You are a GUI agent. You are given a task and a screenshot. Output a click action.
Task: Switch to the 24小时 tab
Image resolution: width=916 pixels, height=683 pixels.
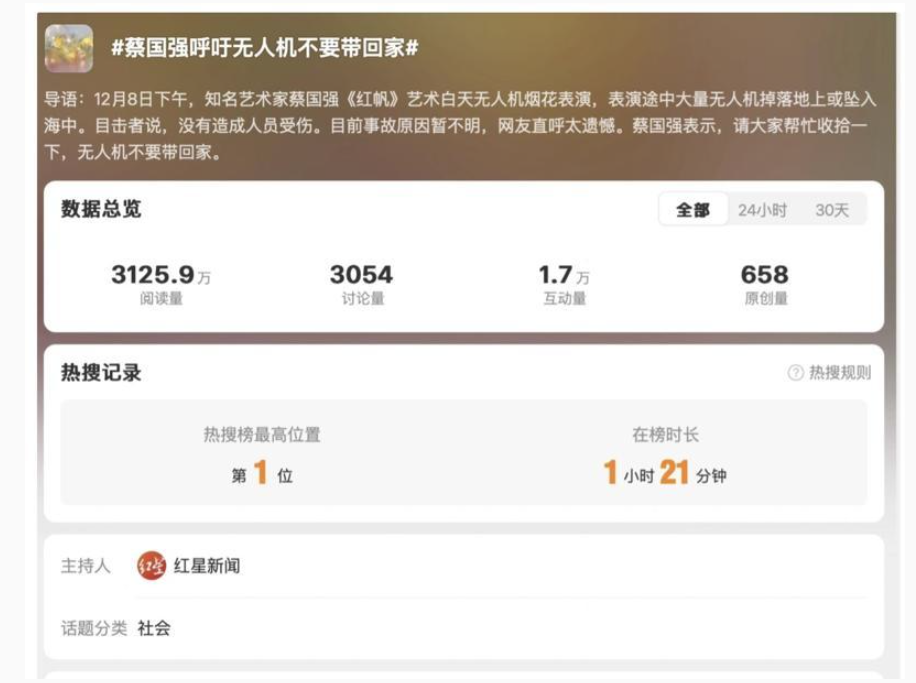click(x=762, y=210)
